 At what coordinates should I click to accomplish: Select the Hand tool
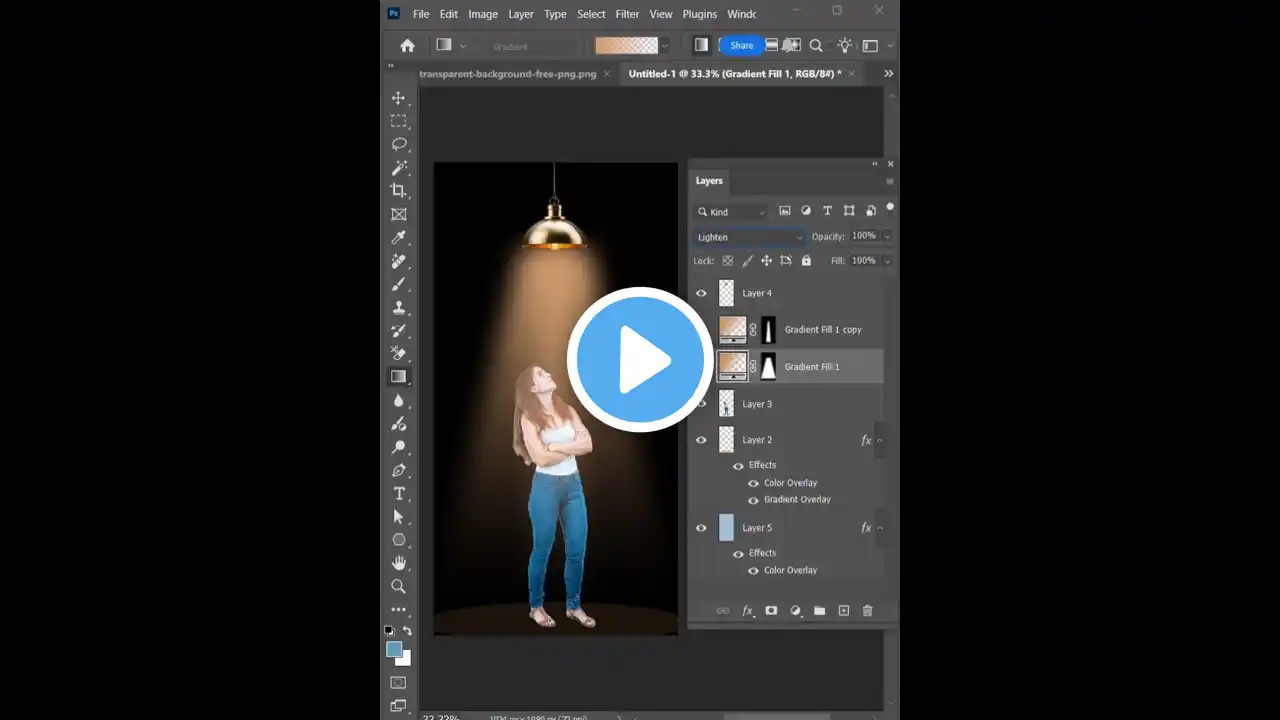(398, 563)
